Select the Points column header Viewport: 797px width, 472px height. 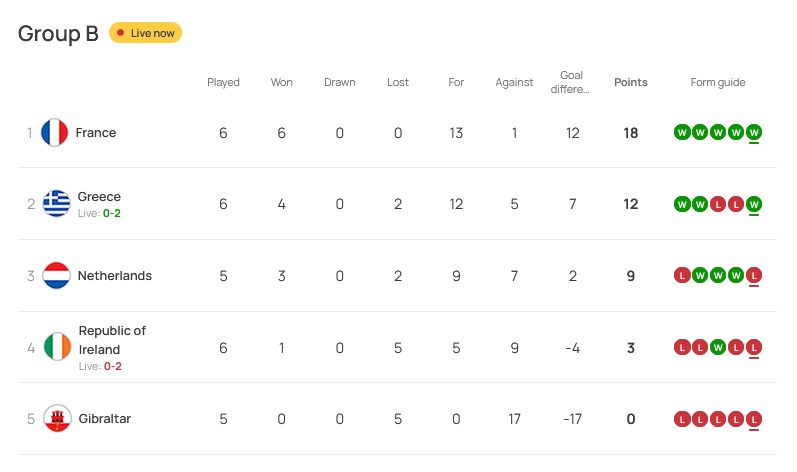pyautogui.click(x=630, y=82)
